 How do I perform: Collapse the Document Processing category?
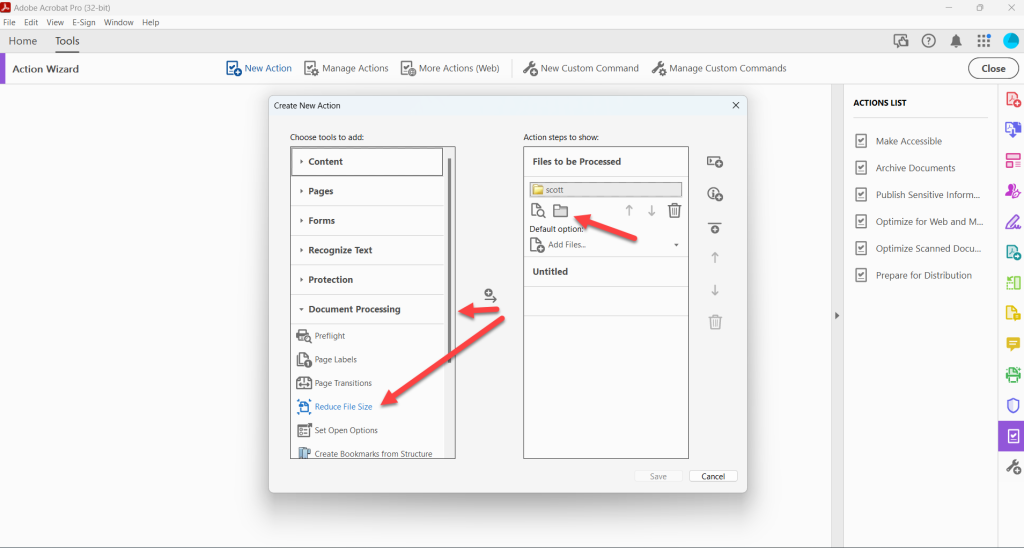tap(367, 309)
